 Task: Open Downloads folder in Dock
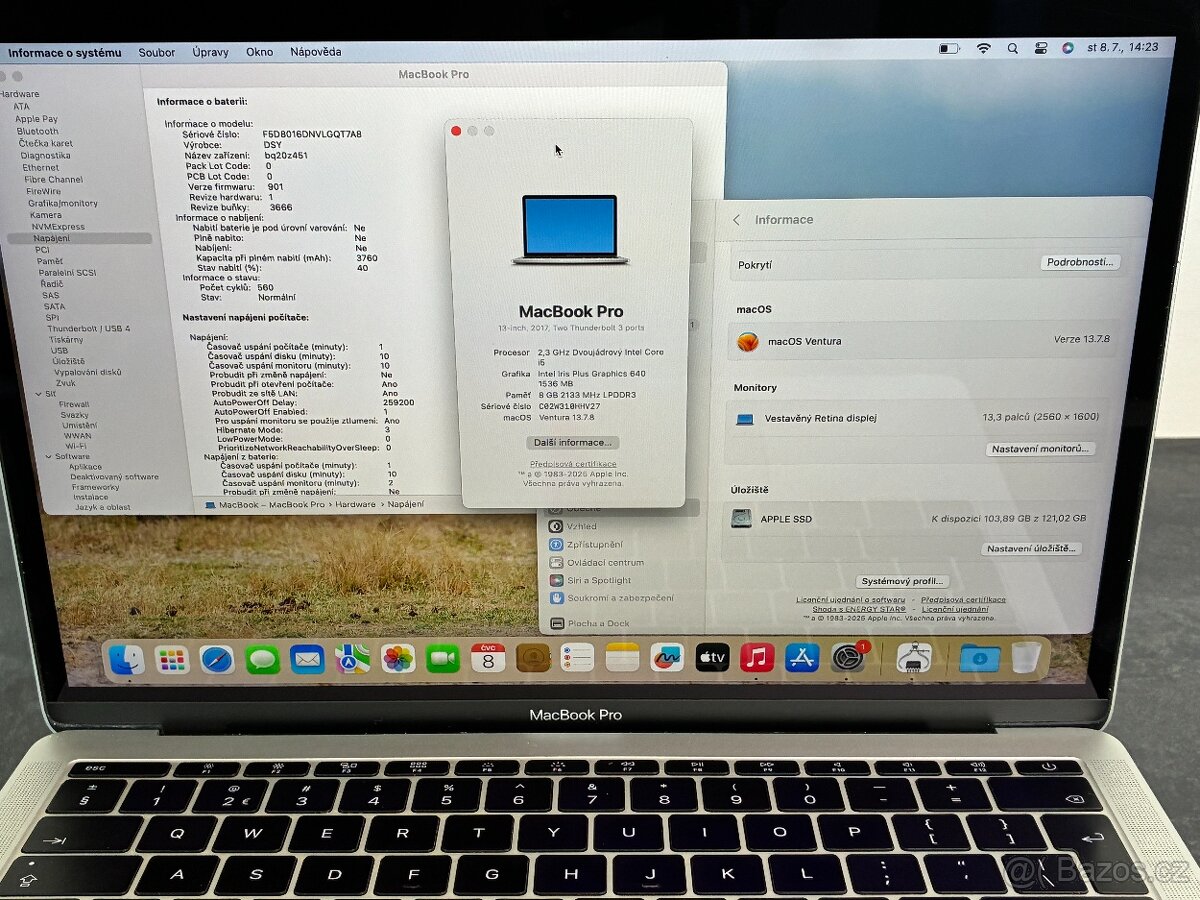[980, 657]
